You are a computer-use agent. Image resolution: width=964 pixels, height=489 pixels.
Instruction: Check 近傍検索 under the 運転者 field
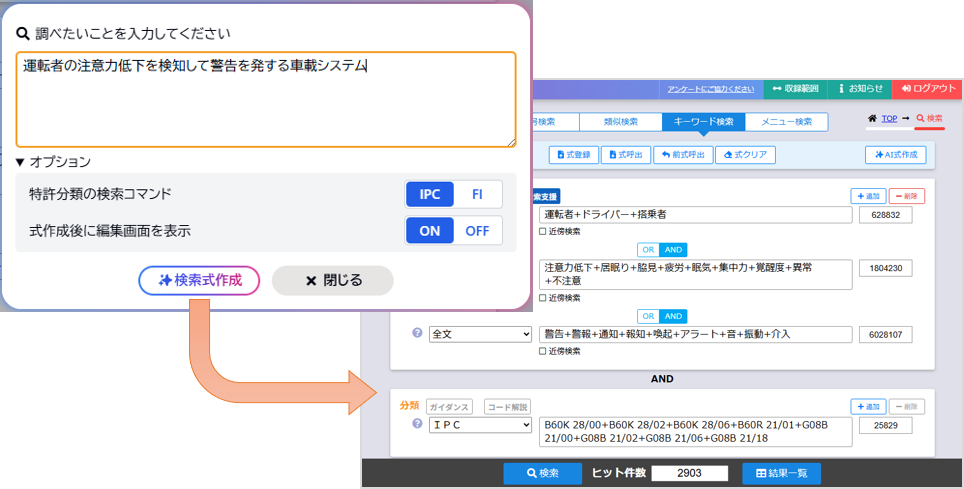click(542, 232)
